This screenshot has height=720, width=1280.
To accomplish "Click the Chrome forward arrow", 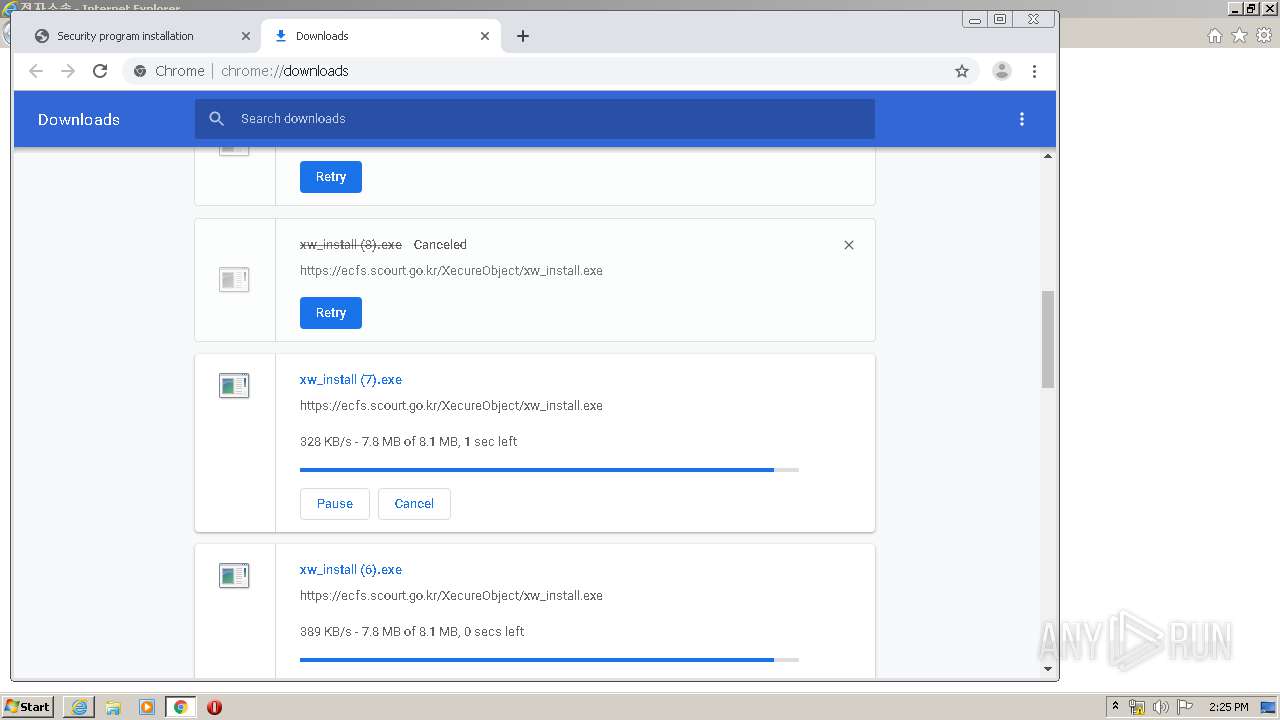I will pyautogui.click(x=68, y=71).
